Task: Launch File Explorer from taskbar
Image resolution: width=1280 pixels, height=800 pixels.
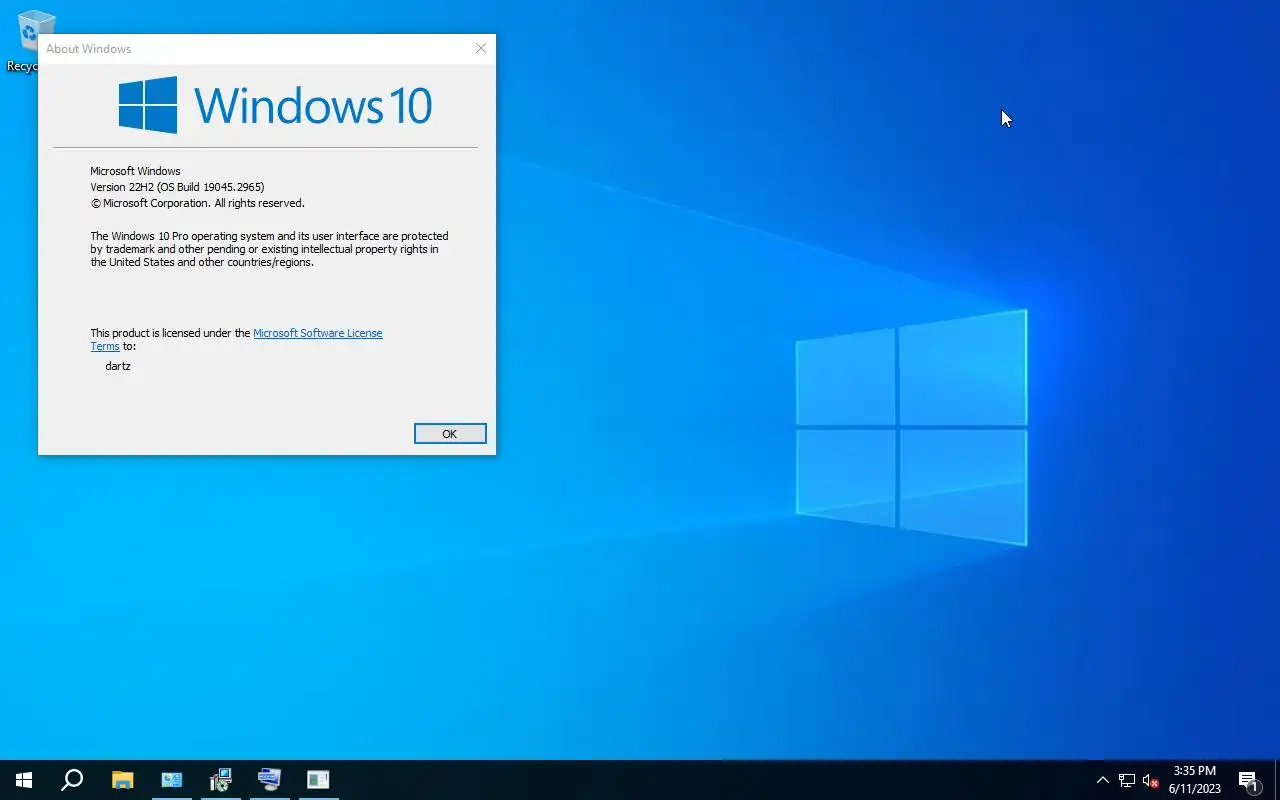Action: click(122, 780)
